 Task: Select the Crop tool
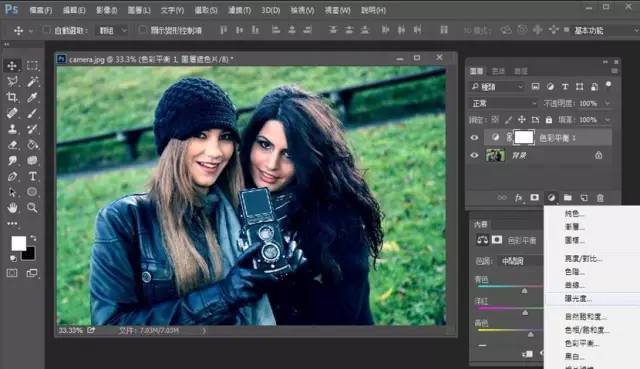pyautogui.click(x=12, y=97)
